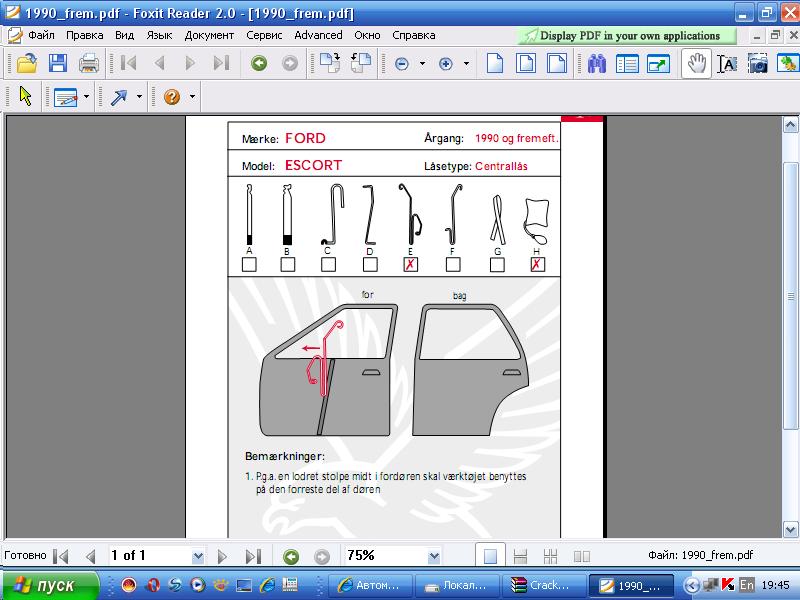Image resolution: width=800 pixels, height=600 pixels.
Task: Choose the blue arrow drawing tool
Action: (x=119, y=96)
